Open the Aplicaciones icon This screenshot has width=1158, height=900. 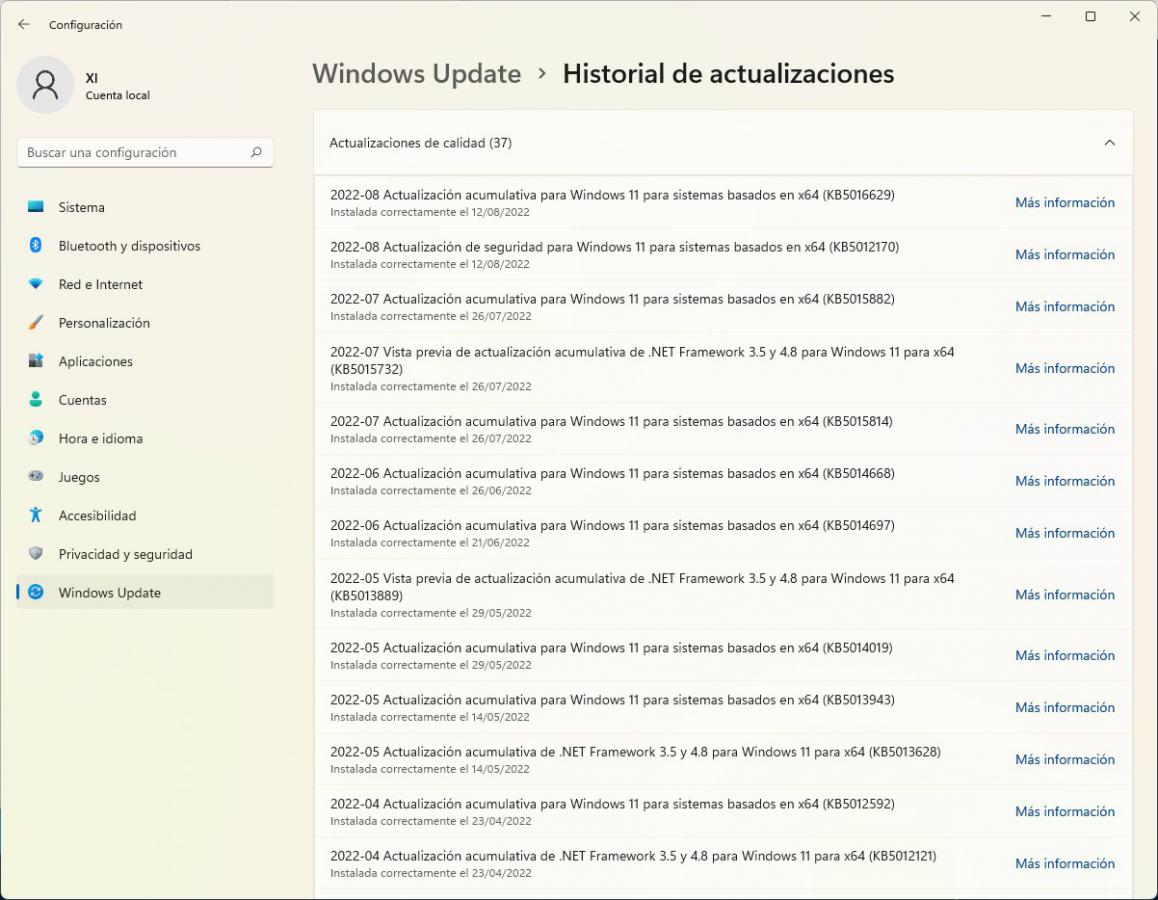click(x=36, y=361)
